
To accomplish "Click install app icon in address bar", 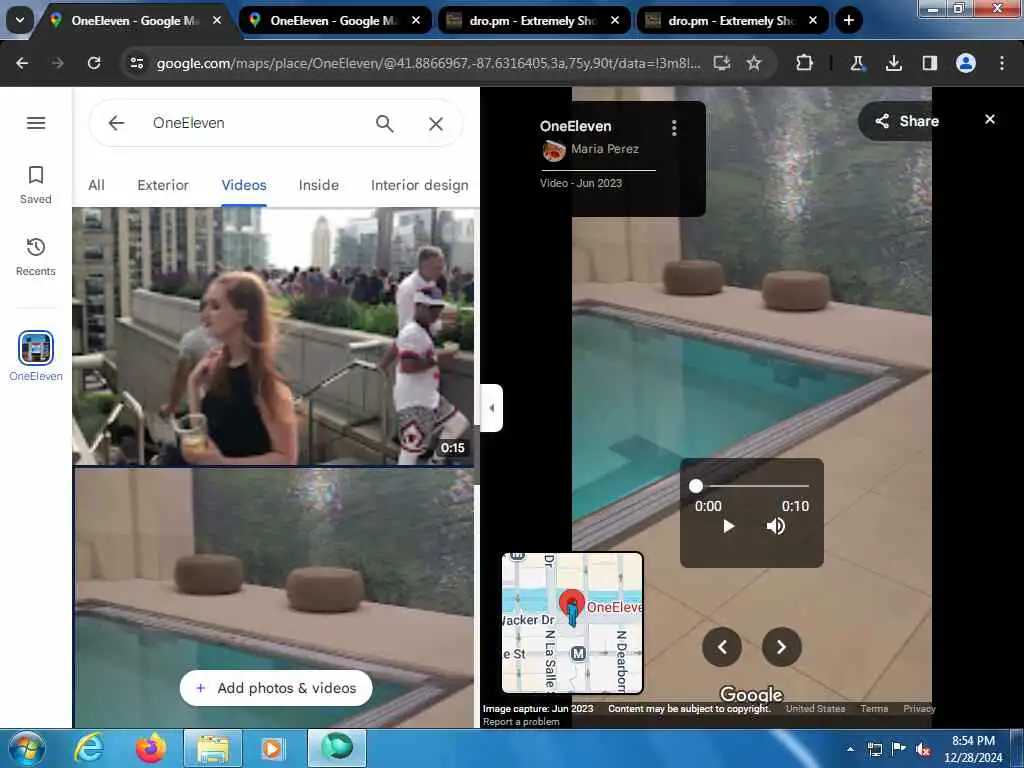I will tap(722, 63).
